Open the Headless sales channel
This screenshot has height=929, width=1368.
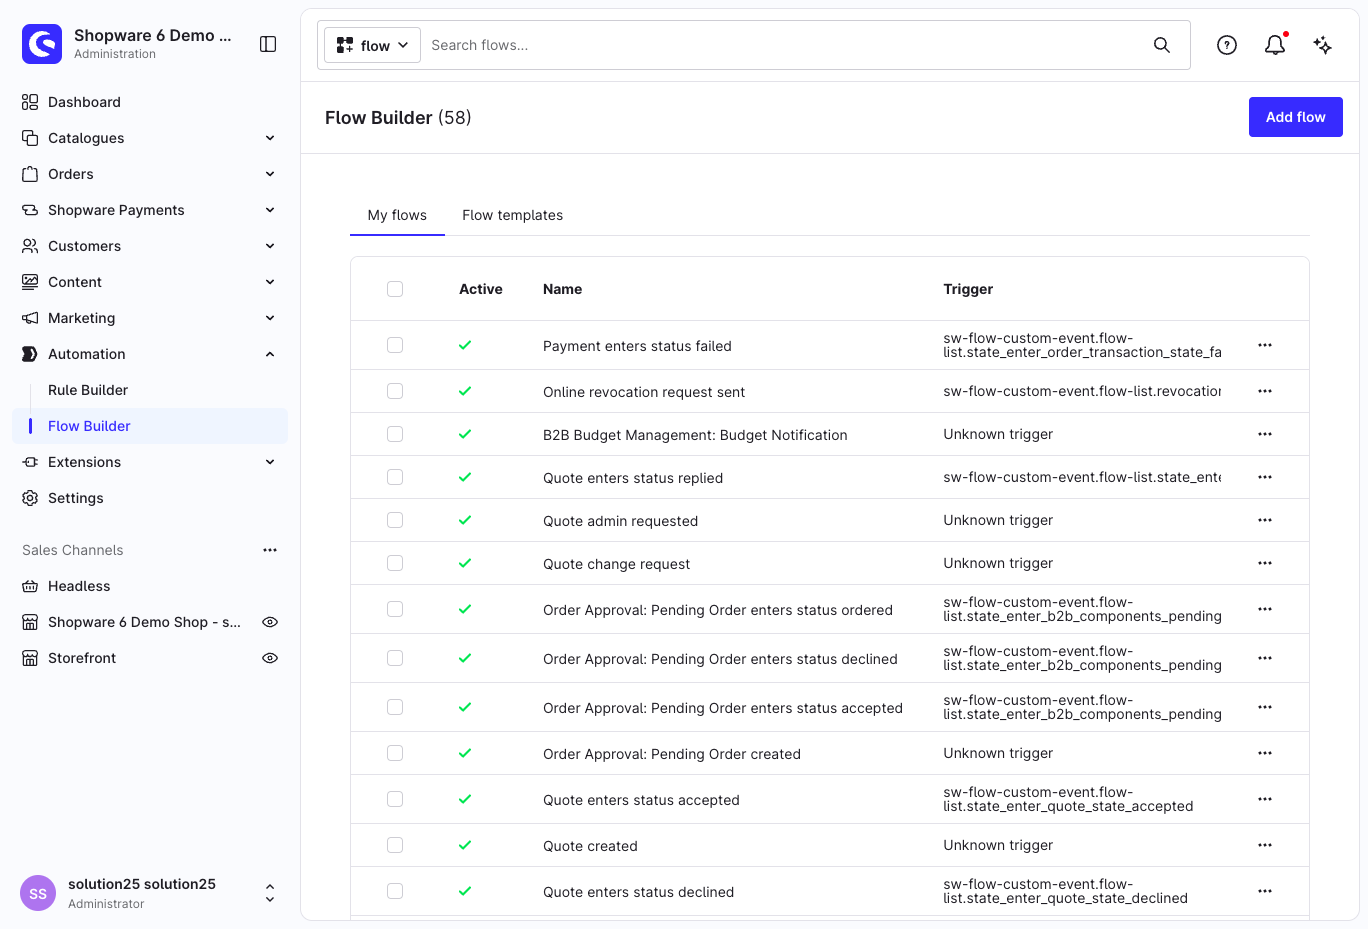click(79, 586)
